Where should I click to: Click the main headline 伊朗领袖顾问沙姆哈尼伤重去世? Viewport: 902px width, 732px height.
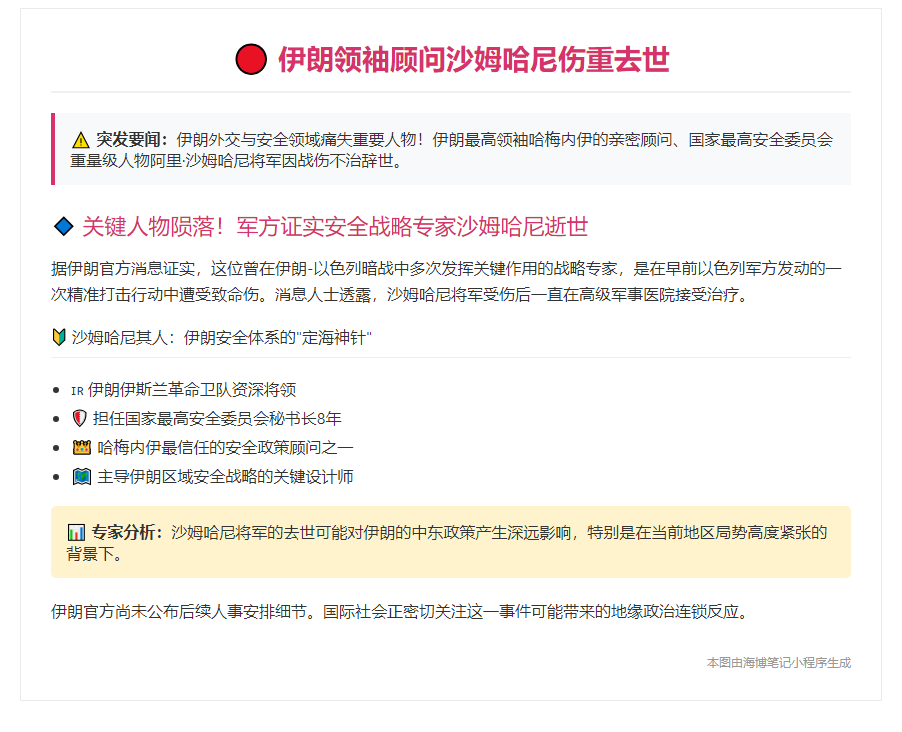473,60
